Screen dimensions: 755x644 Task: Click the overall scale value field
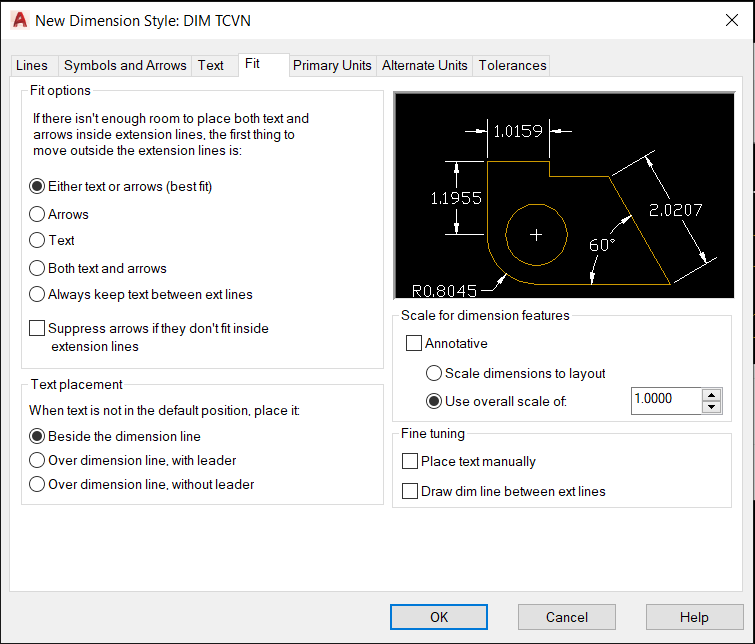click(666, 400)
